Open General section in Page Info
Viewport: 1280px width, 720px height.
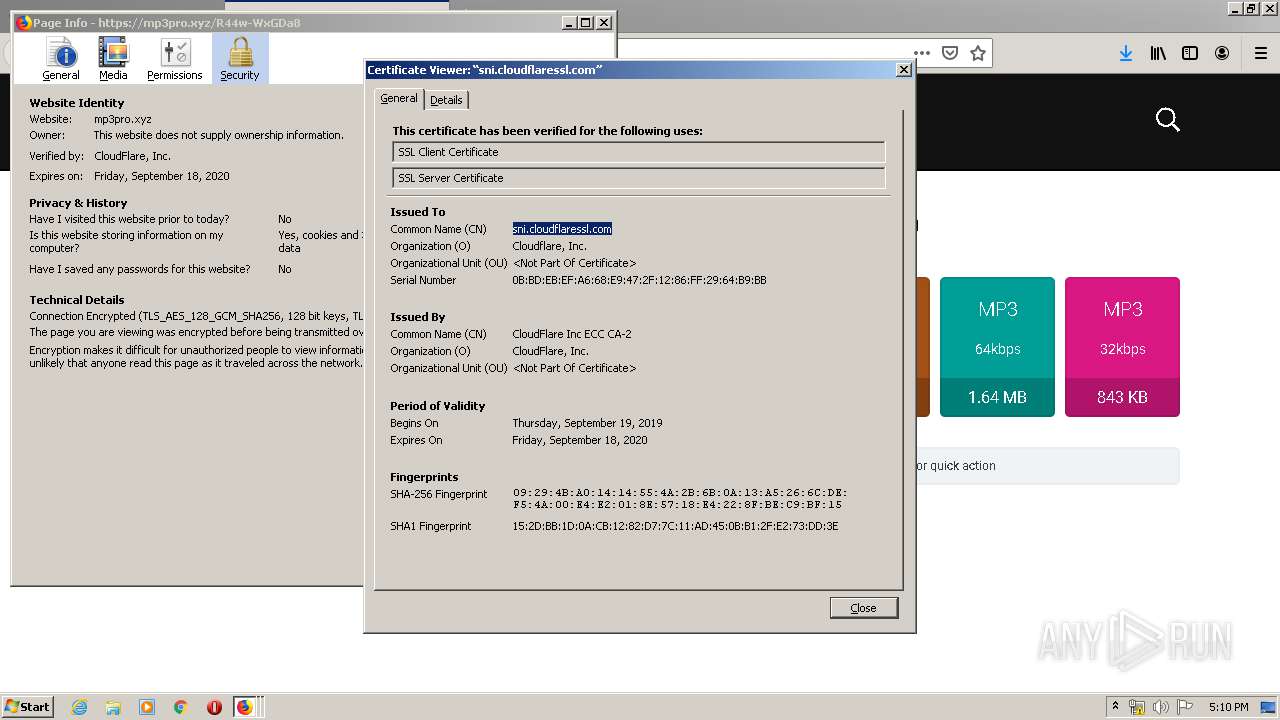[61, 60]
